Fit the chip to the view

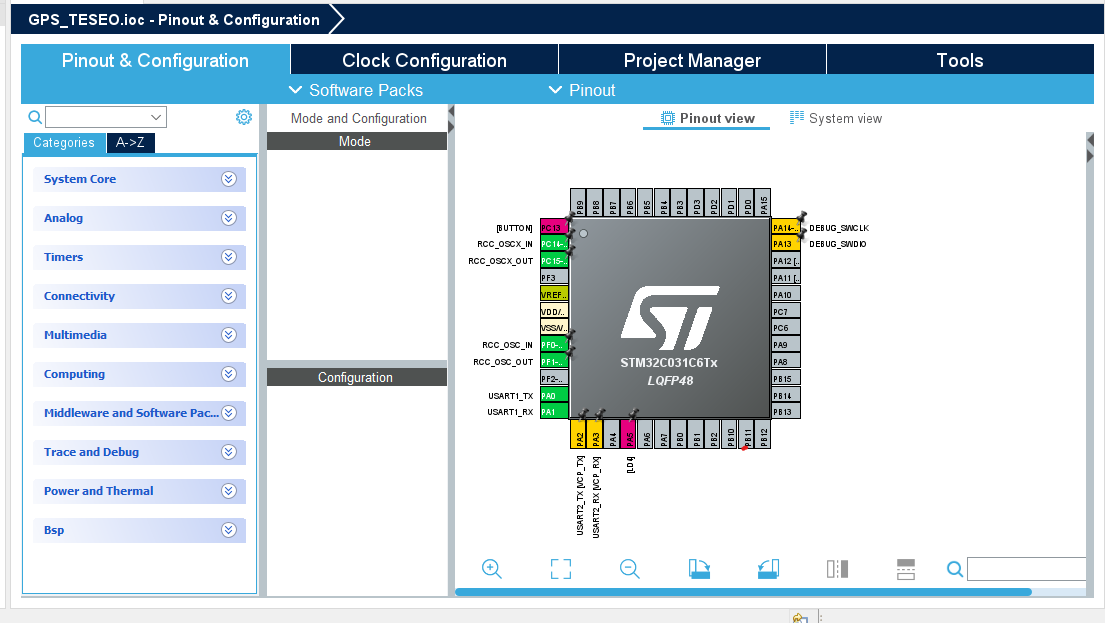[560, 569]
